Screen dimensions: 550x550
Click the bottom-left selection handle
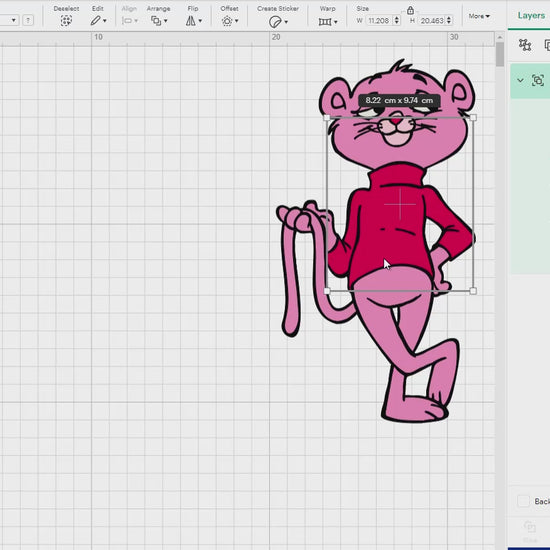tap(327, 291)
